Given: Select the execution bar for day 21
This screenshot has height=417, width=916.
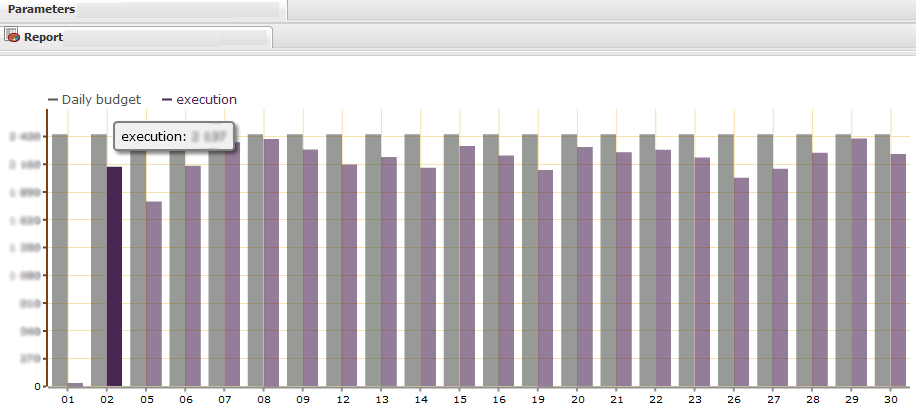Looking at the screenshot, I should [624, 269].
